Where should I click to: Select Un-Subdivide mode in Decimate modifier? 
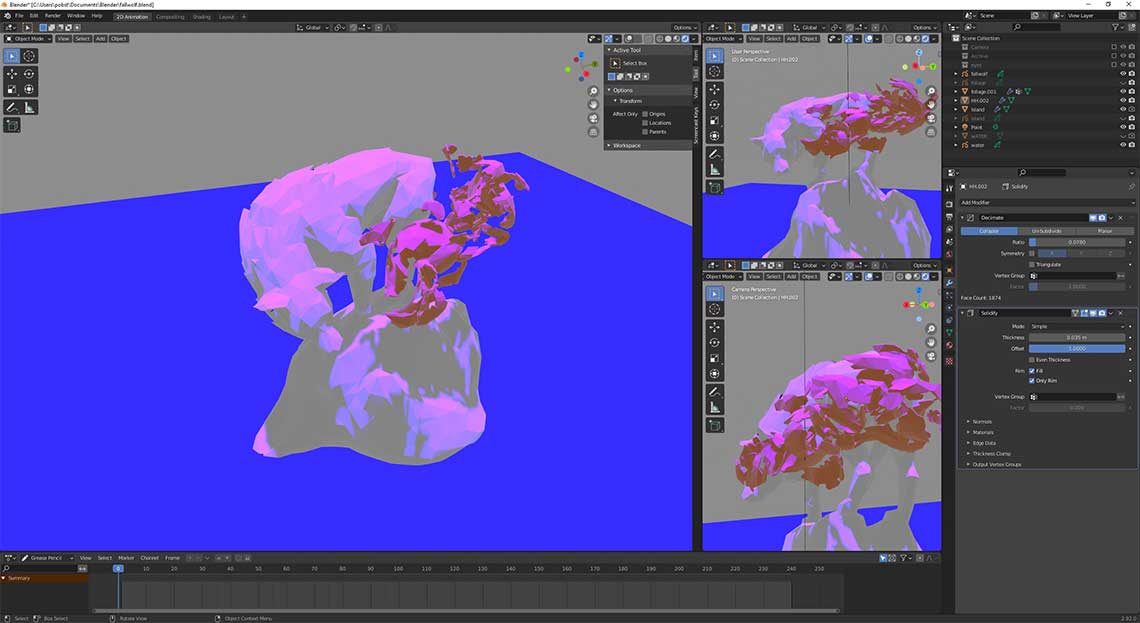point(1047,231)
